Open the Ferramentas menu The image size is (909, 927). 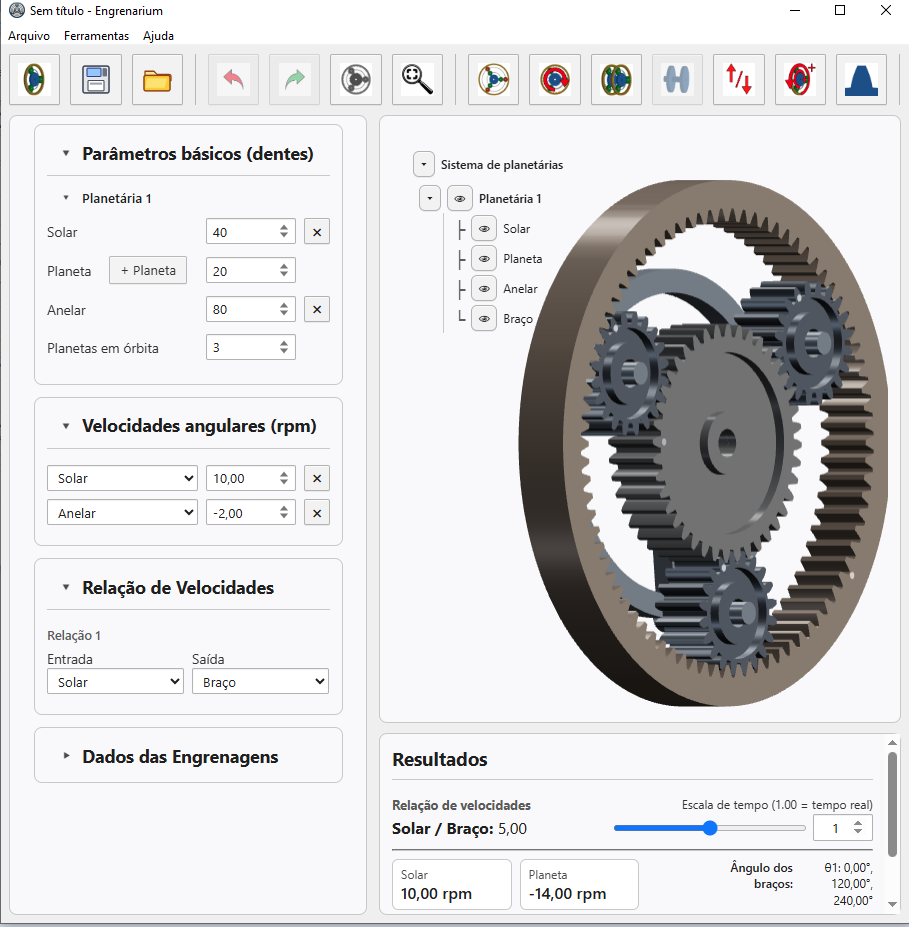(96, 35)
